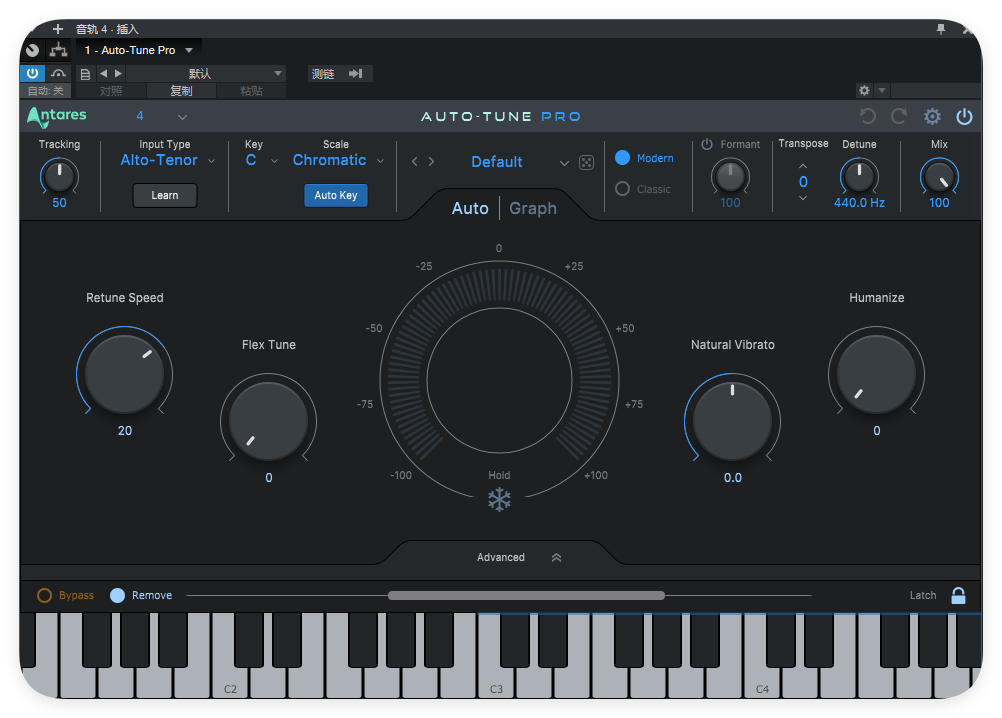Screen dimensions: 1002x718
Task: Go to previous host preset arrow
Action: click(x=104, y=73)
